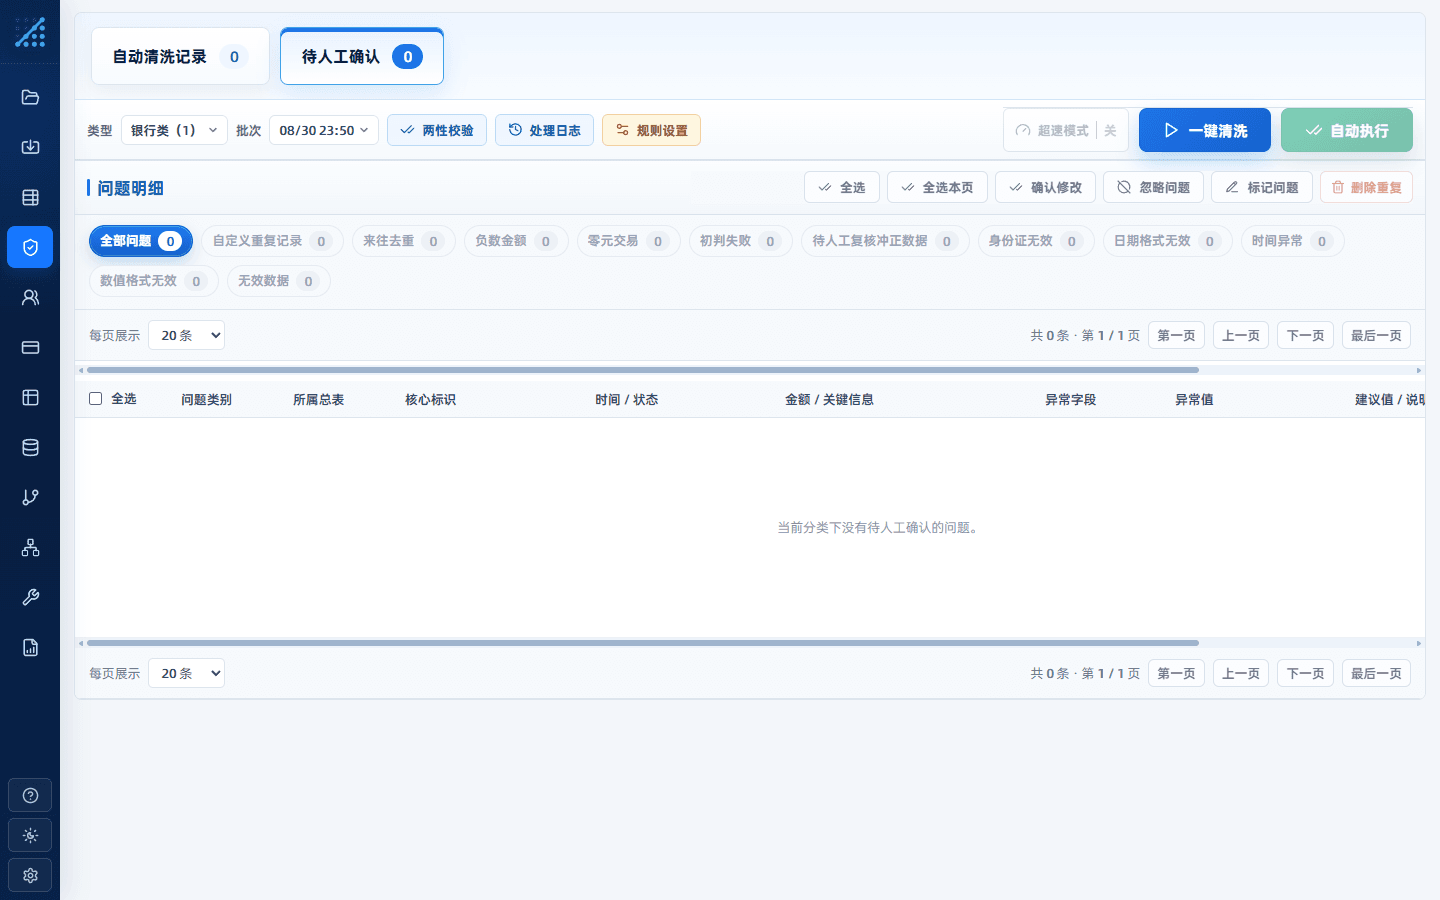Open the users icon in sidebar
The width and height of the screenshot is (1440, 900).
tap(30, 297)
